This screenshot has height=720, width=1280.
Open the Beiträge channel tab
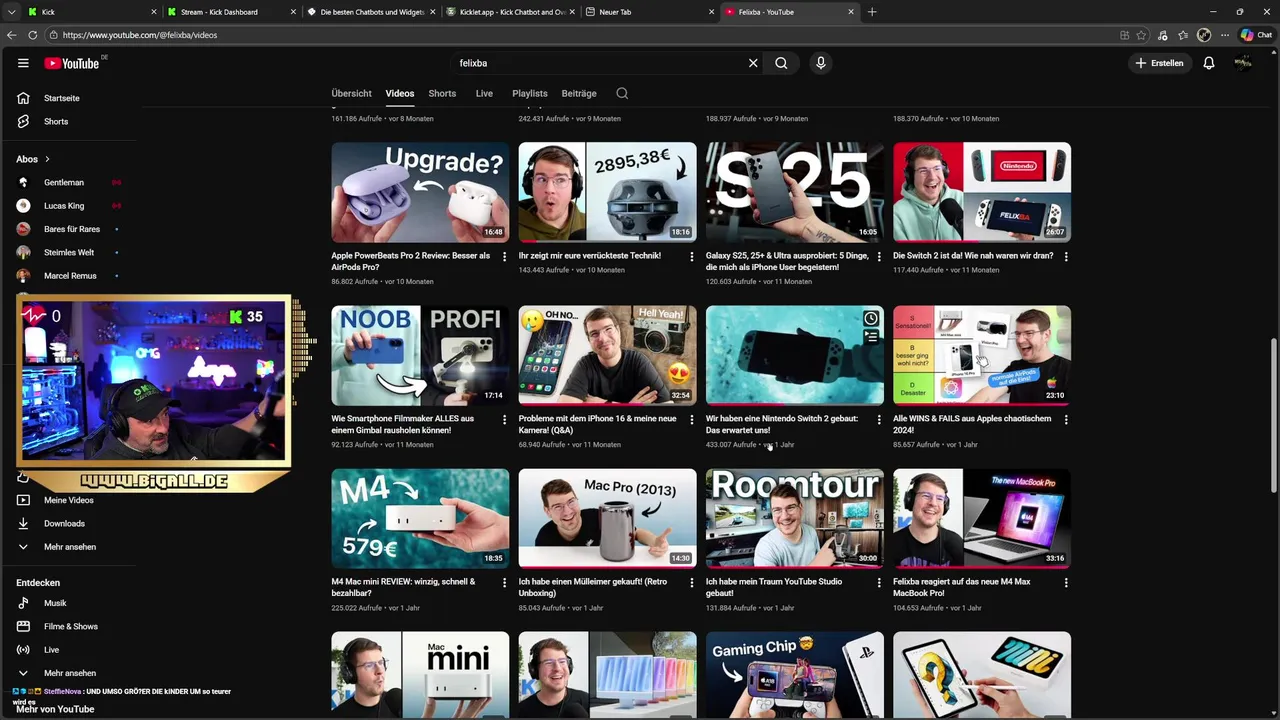click(x=579, y=93)
